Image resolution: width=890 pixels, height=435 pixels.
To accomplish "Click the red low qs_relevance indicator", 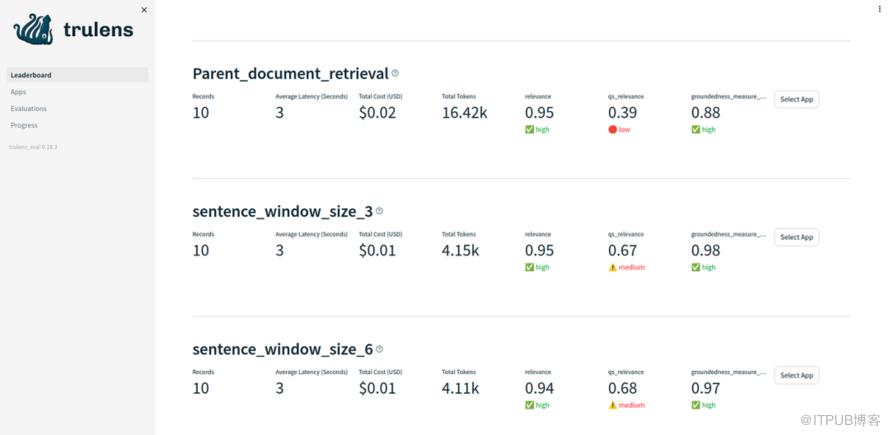I will point(612,129).
